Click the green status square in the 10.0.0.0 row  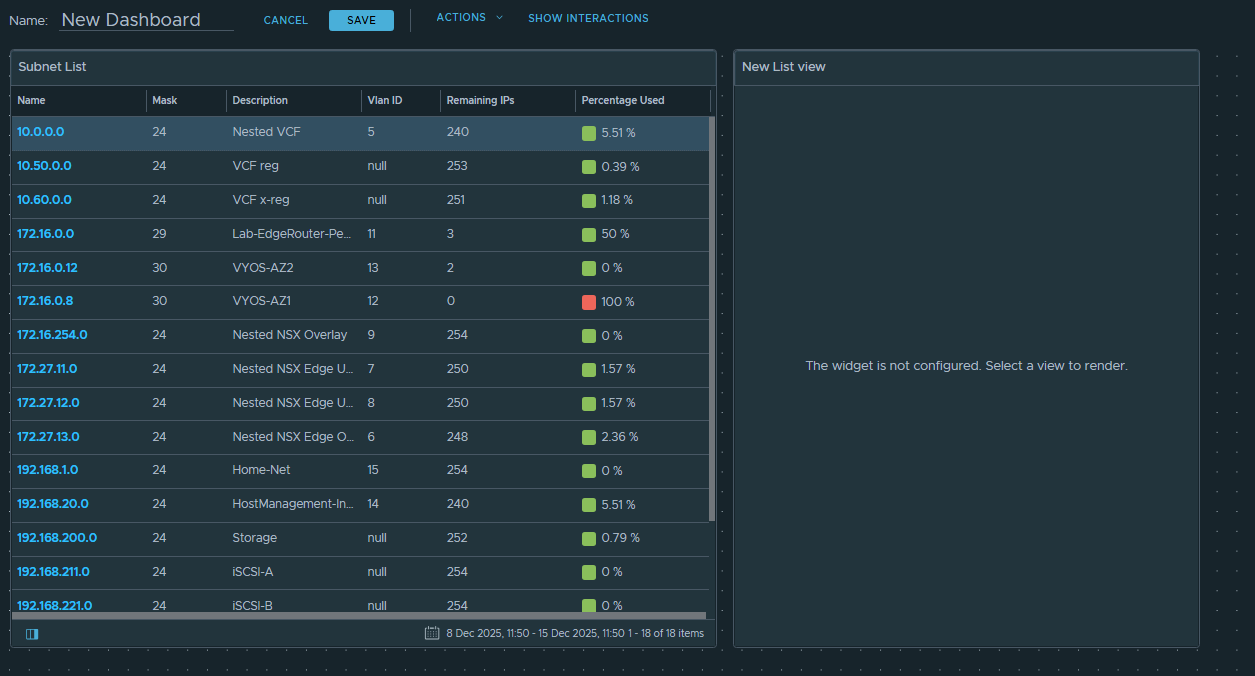pos(589,133)
